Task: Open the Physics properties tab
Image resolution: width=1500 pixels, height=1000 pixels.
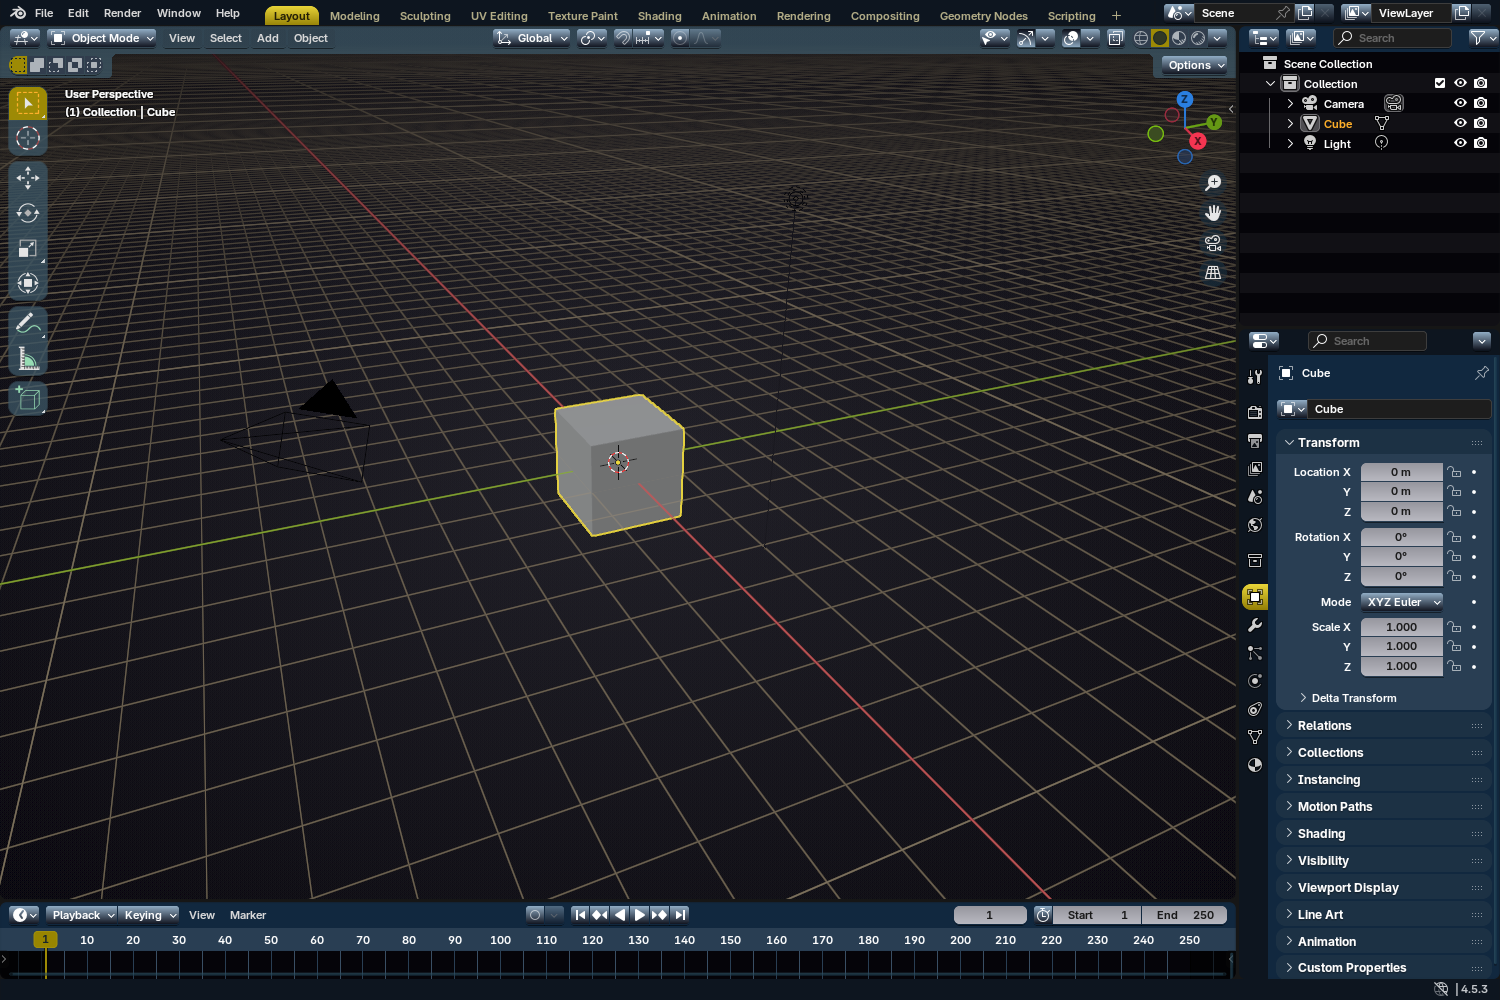Action: (1255, 681)
